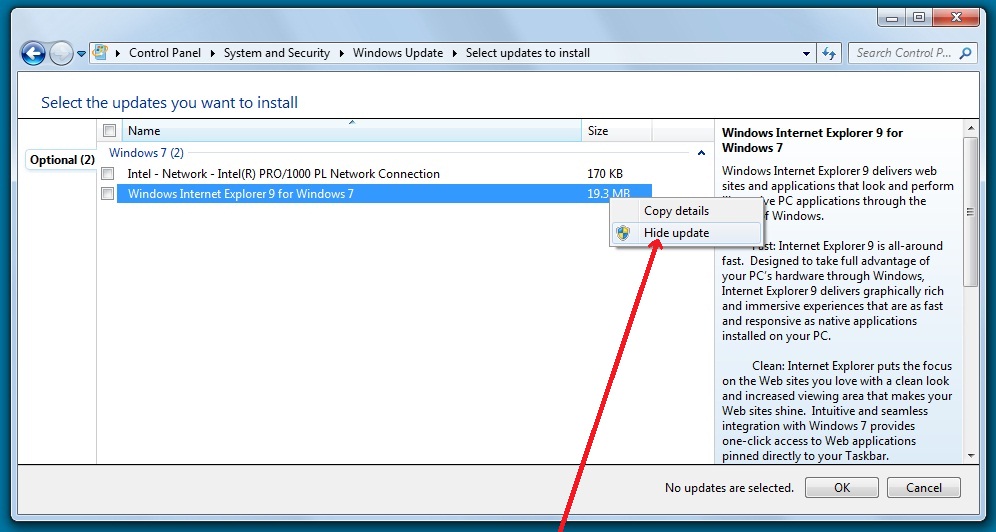Select the Intel PRO/1000 PL Network Connection row

point(384,173)
